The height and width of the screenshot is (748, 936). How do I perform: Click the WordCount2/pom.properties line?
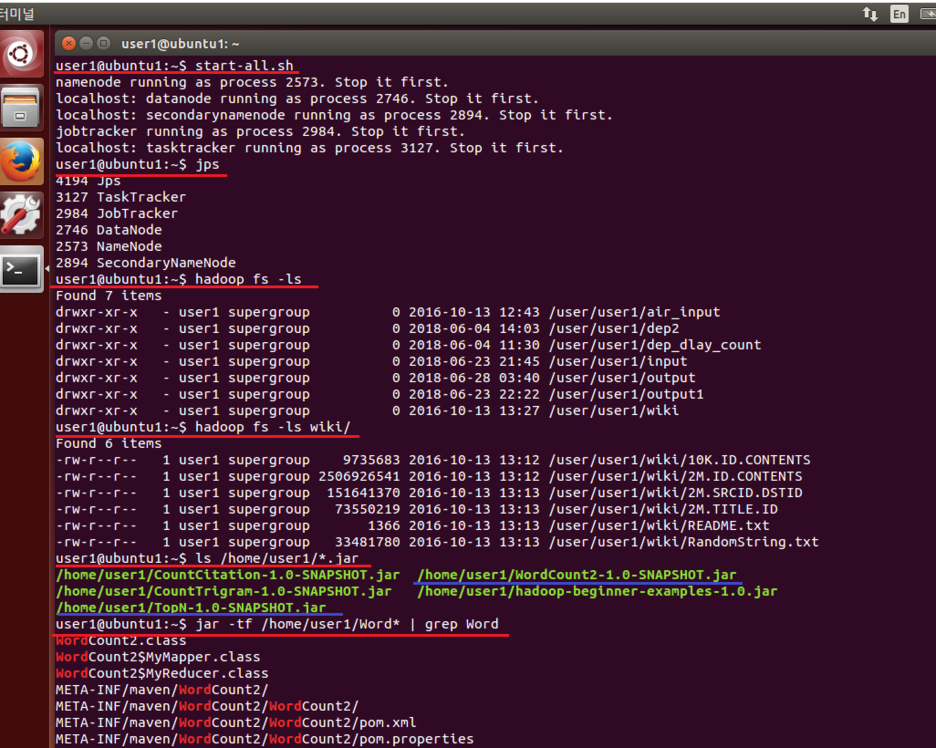[x=264, y=739]
